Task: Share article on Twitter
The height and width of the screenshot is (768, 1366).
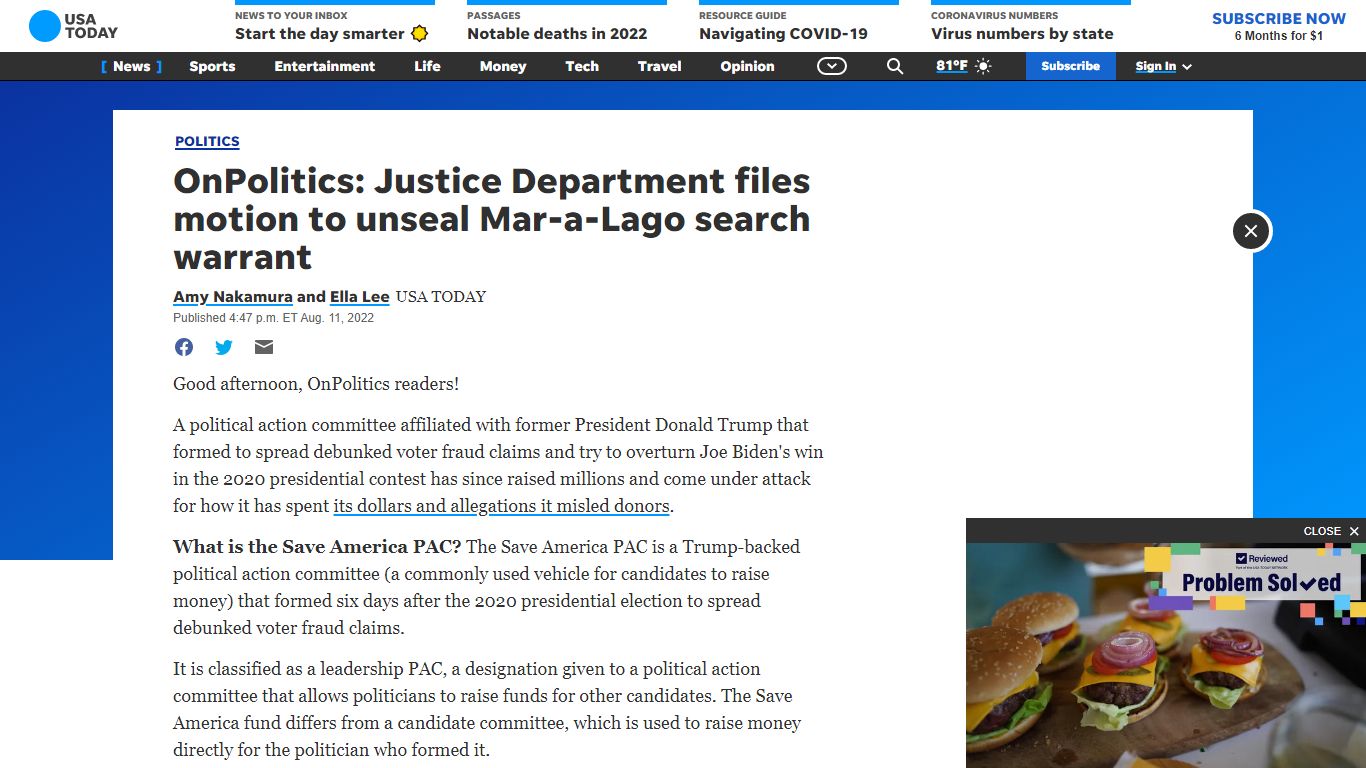Action: click(224, 347)
